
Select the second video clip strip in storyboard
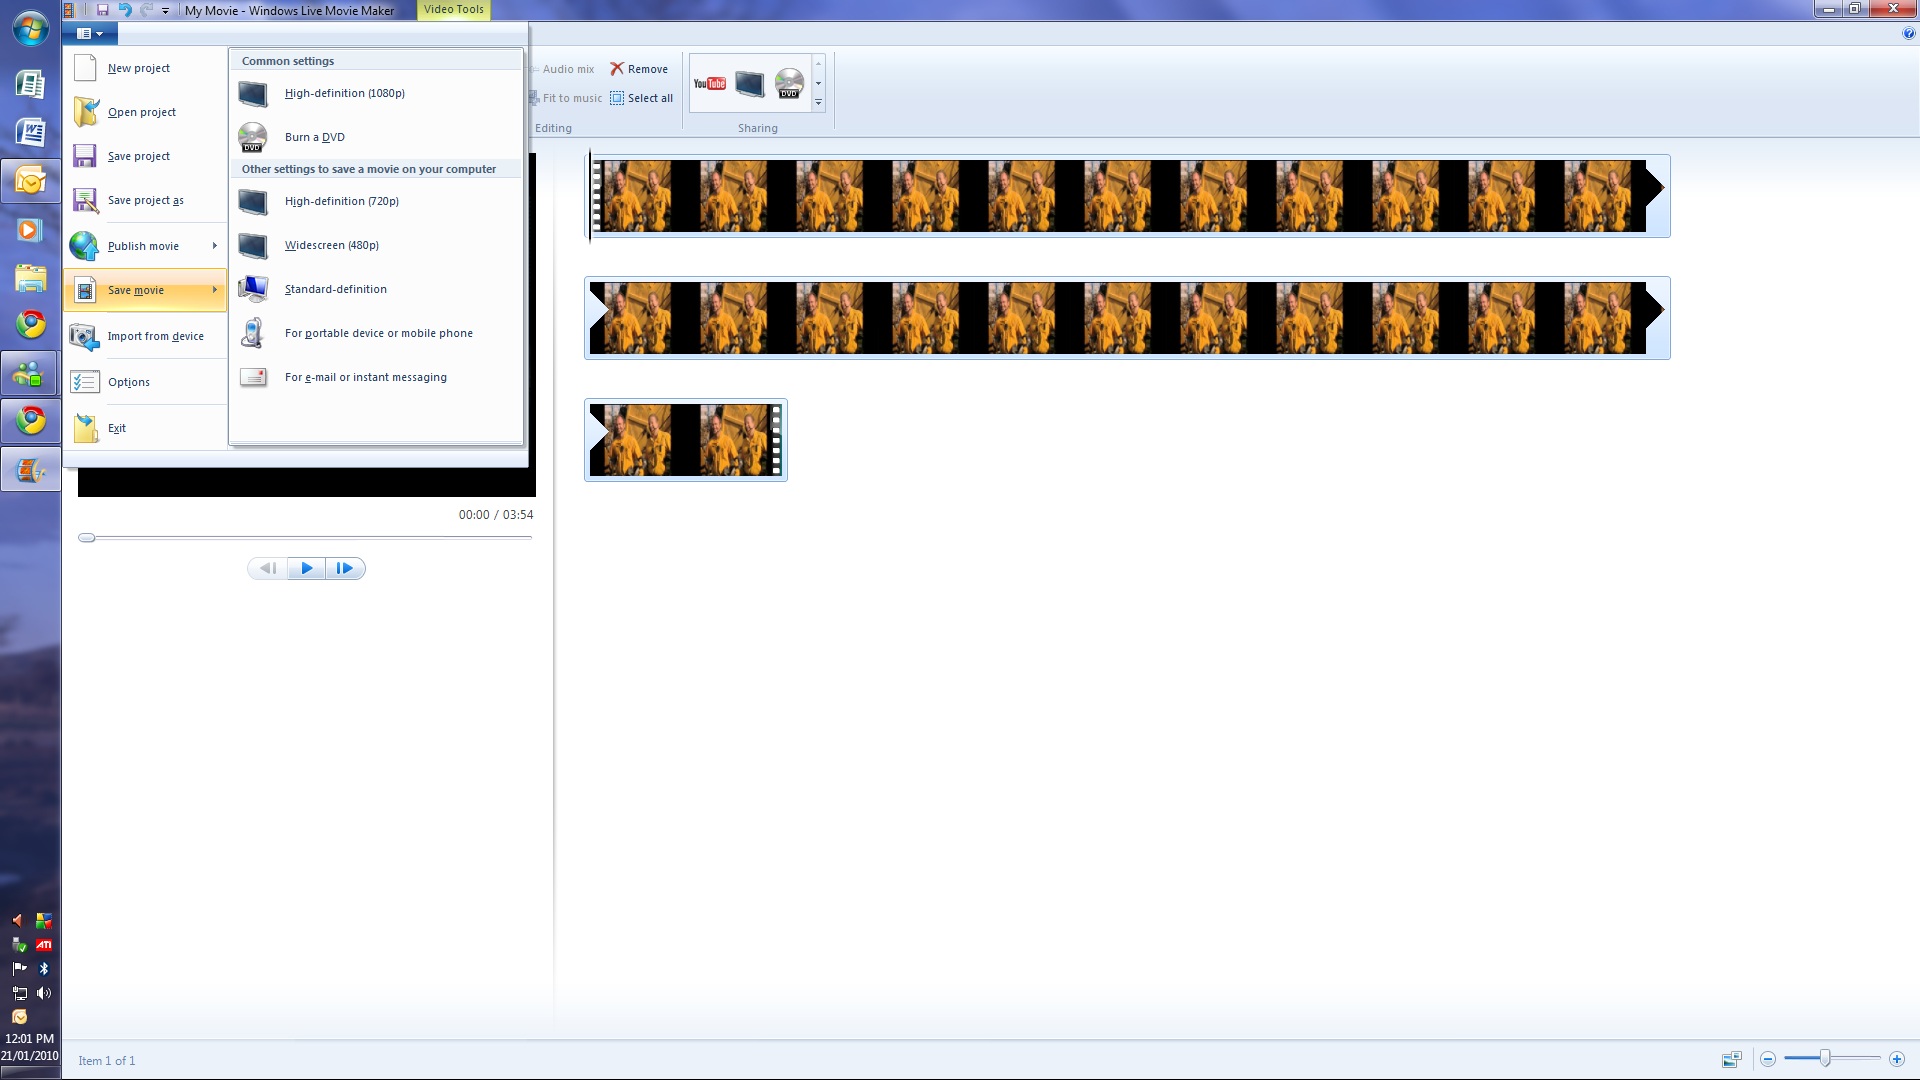click(x=1127, y=318)
